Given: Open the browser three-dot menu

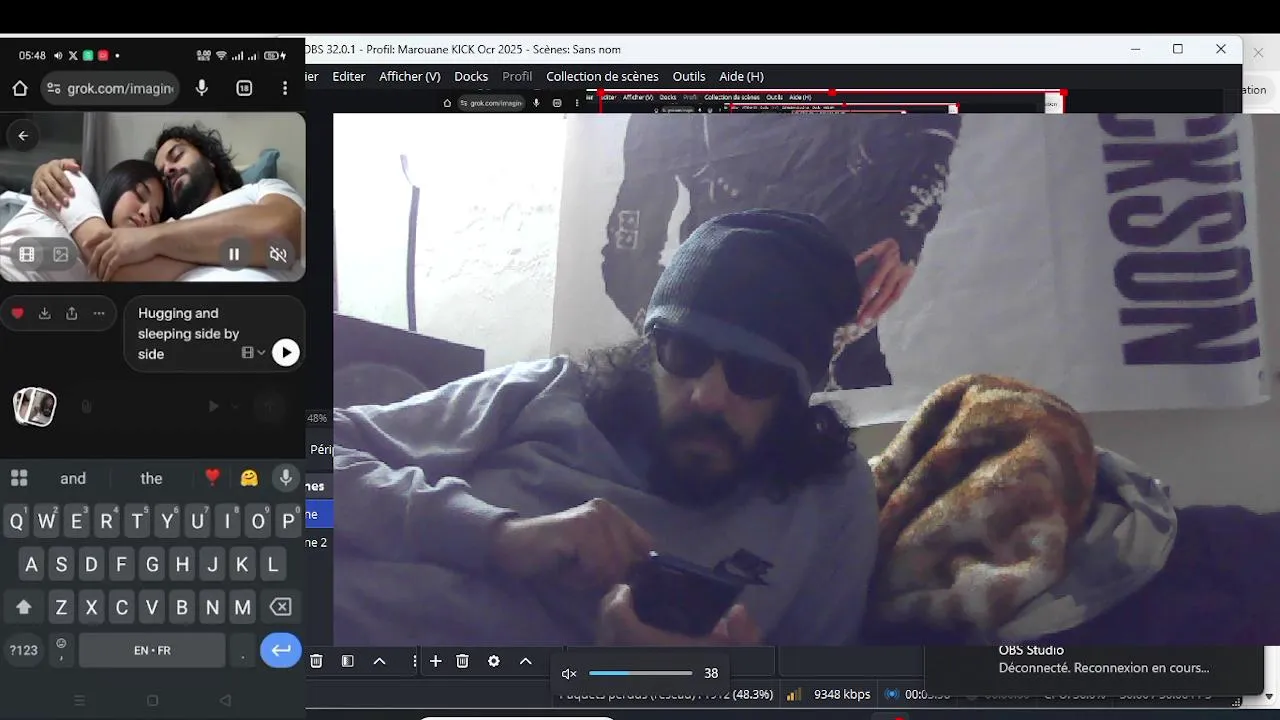Looking at the screenshot, I should point(285,88).
